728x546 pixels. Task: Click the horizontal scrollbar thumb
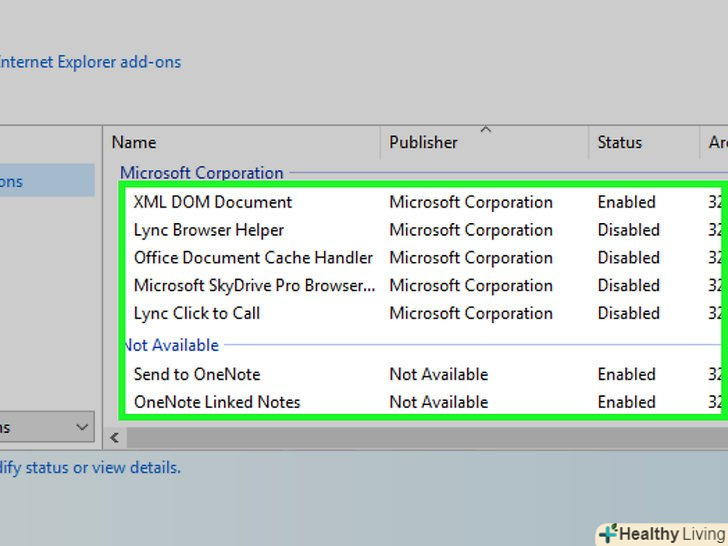click(x=420, y=437)
